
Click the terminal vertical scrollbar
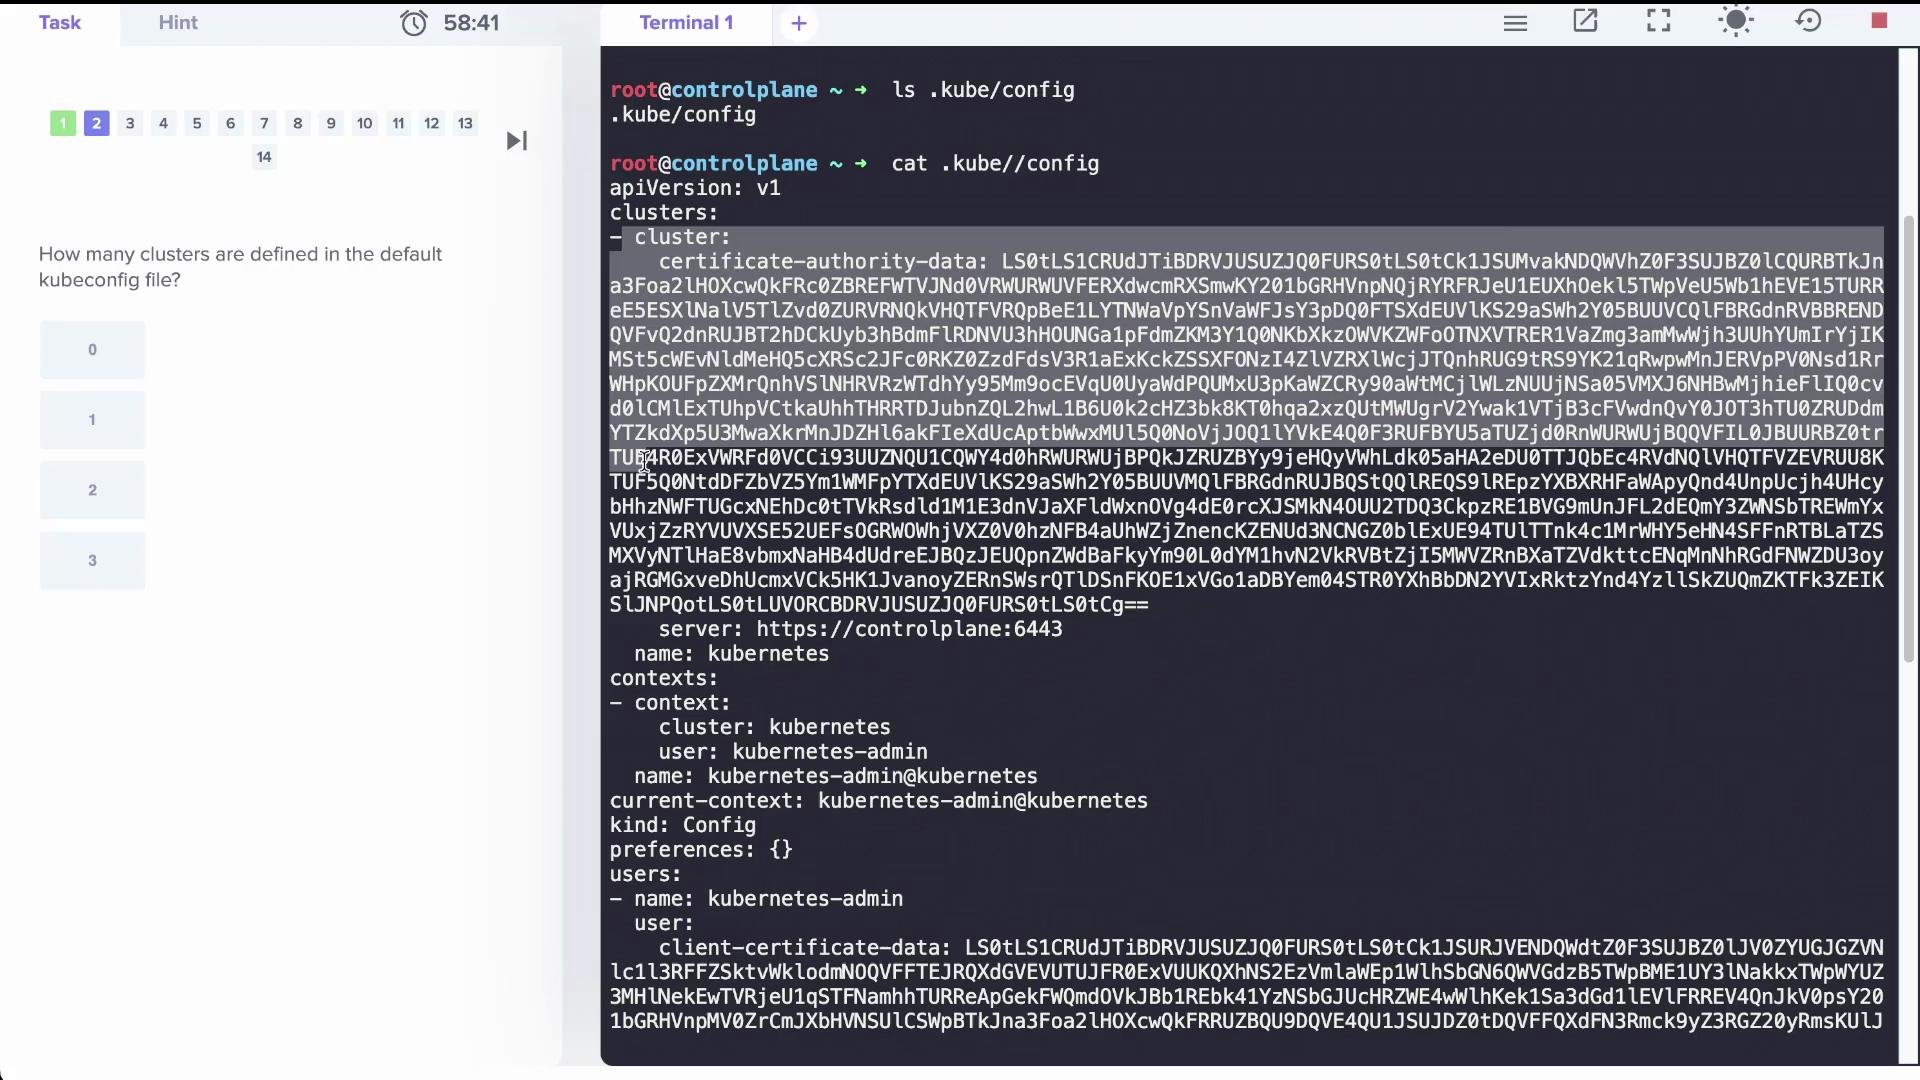(x=1908, y=438)
